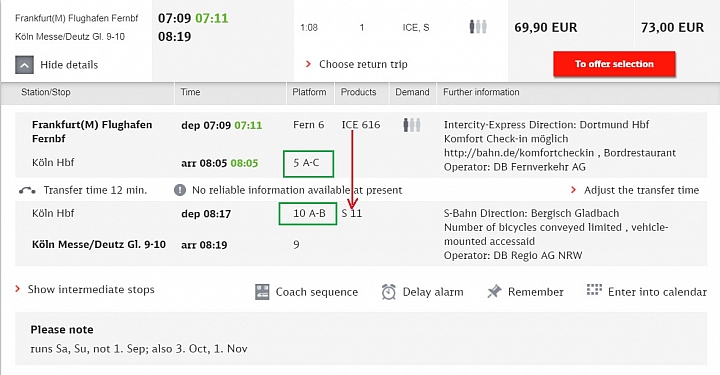Set a Delay alarm via the clock icon

point(388,292)
